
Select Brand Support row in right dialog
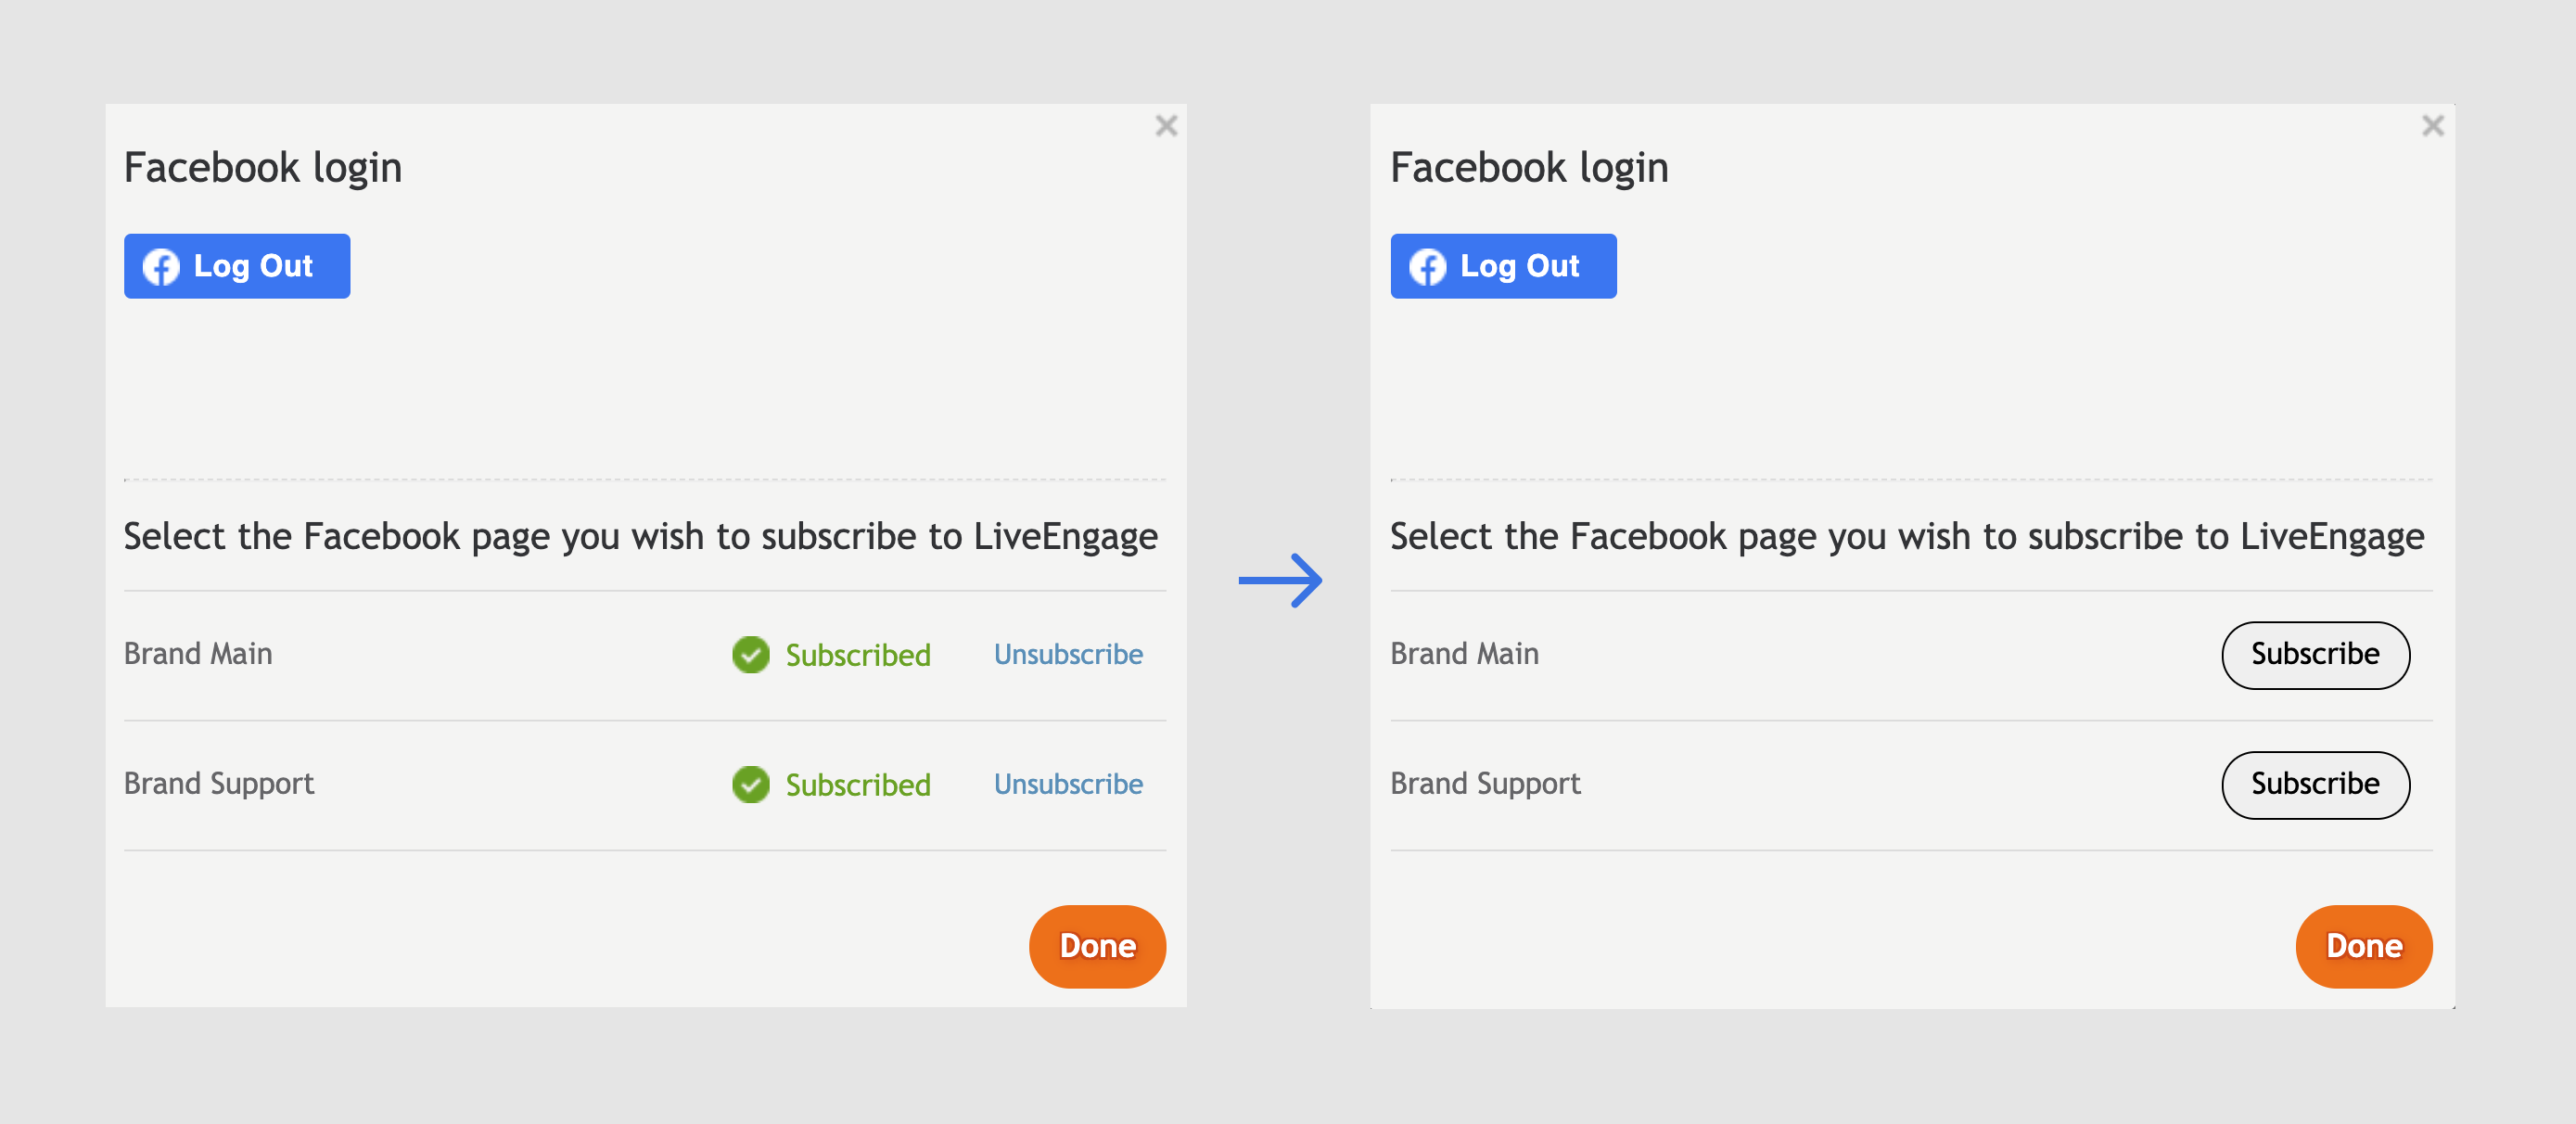point(1911,785)
